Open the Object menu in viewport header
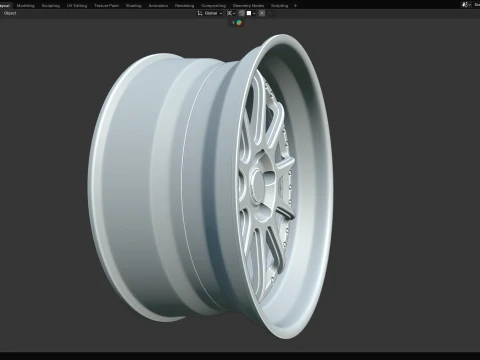The height and width of the screenshot is (360, 480). coord(10,13)
